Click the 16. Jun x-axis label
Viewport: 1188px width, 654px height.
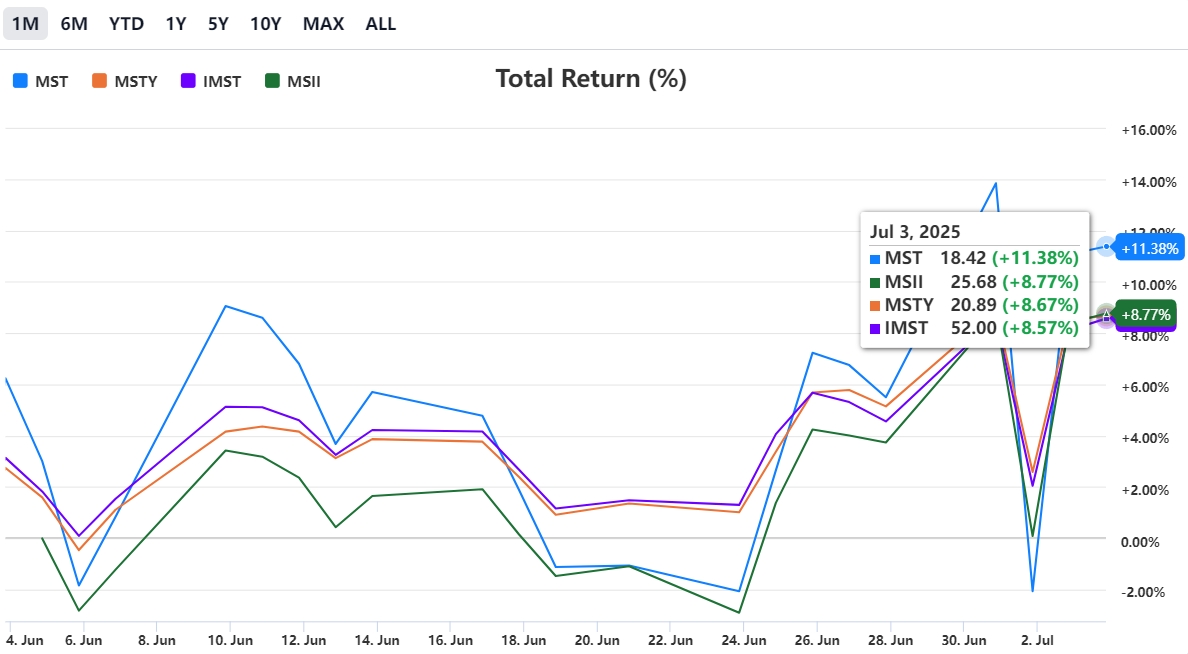[451, 640]
